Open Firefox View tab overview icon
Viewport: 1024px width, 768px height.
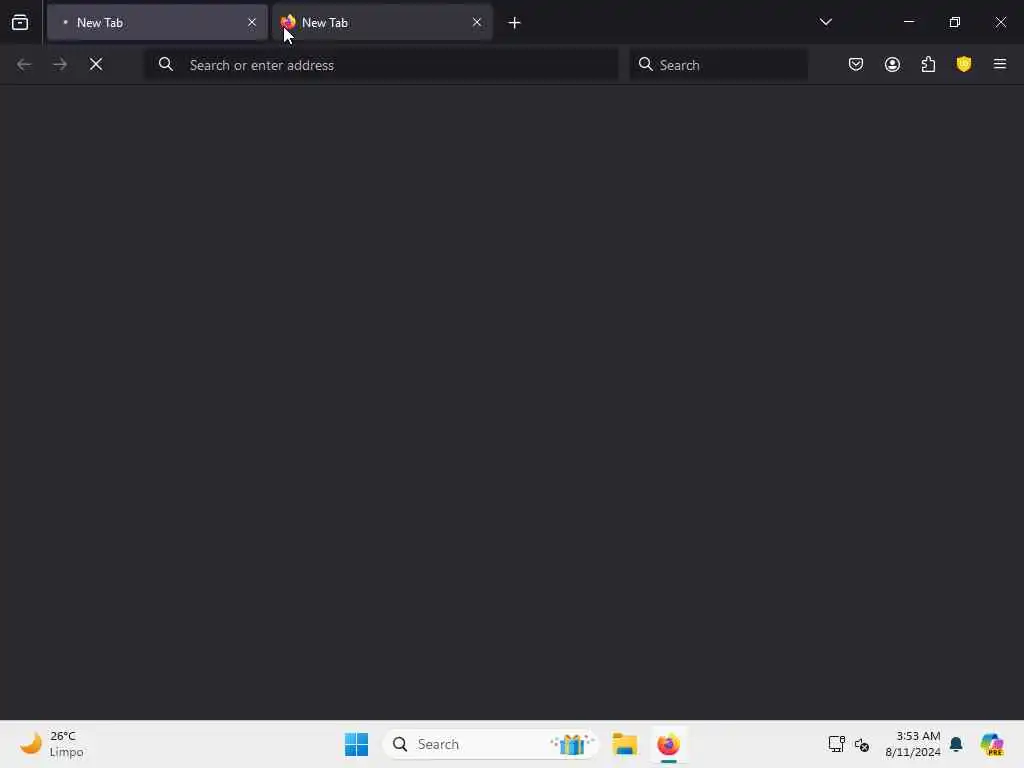click(x=20, y=22)
